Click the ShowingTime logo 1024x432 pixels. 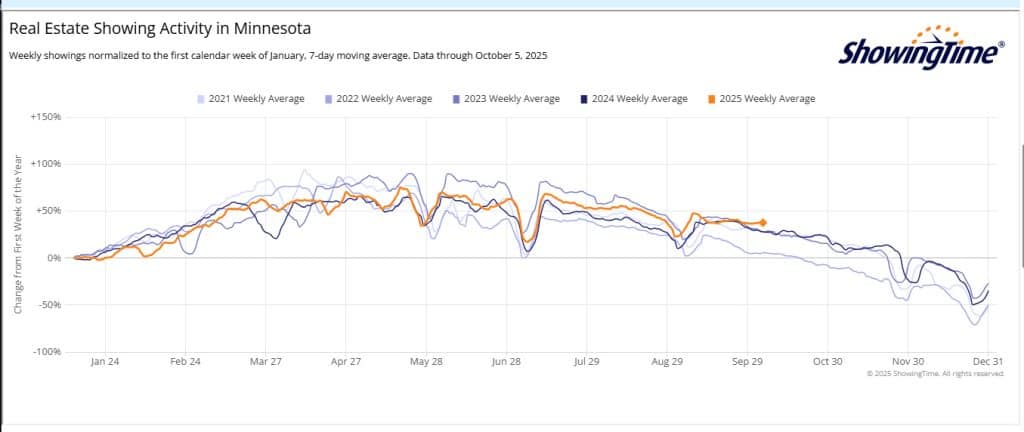(x=919, y=52)
